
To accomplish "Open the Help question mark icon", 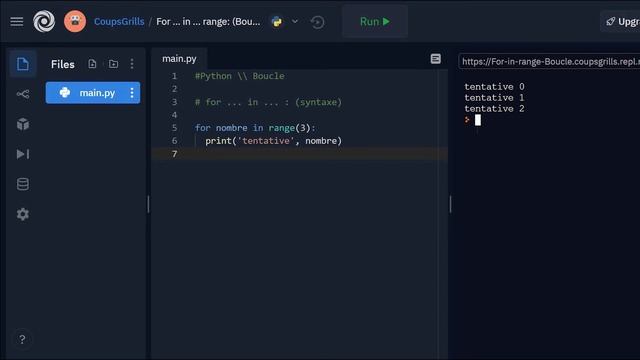I will (x=22, y=339).
